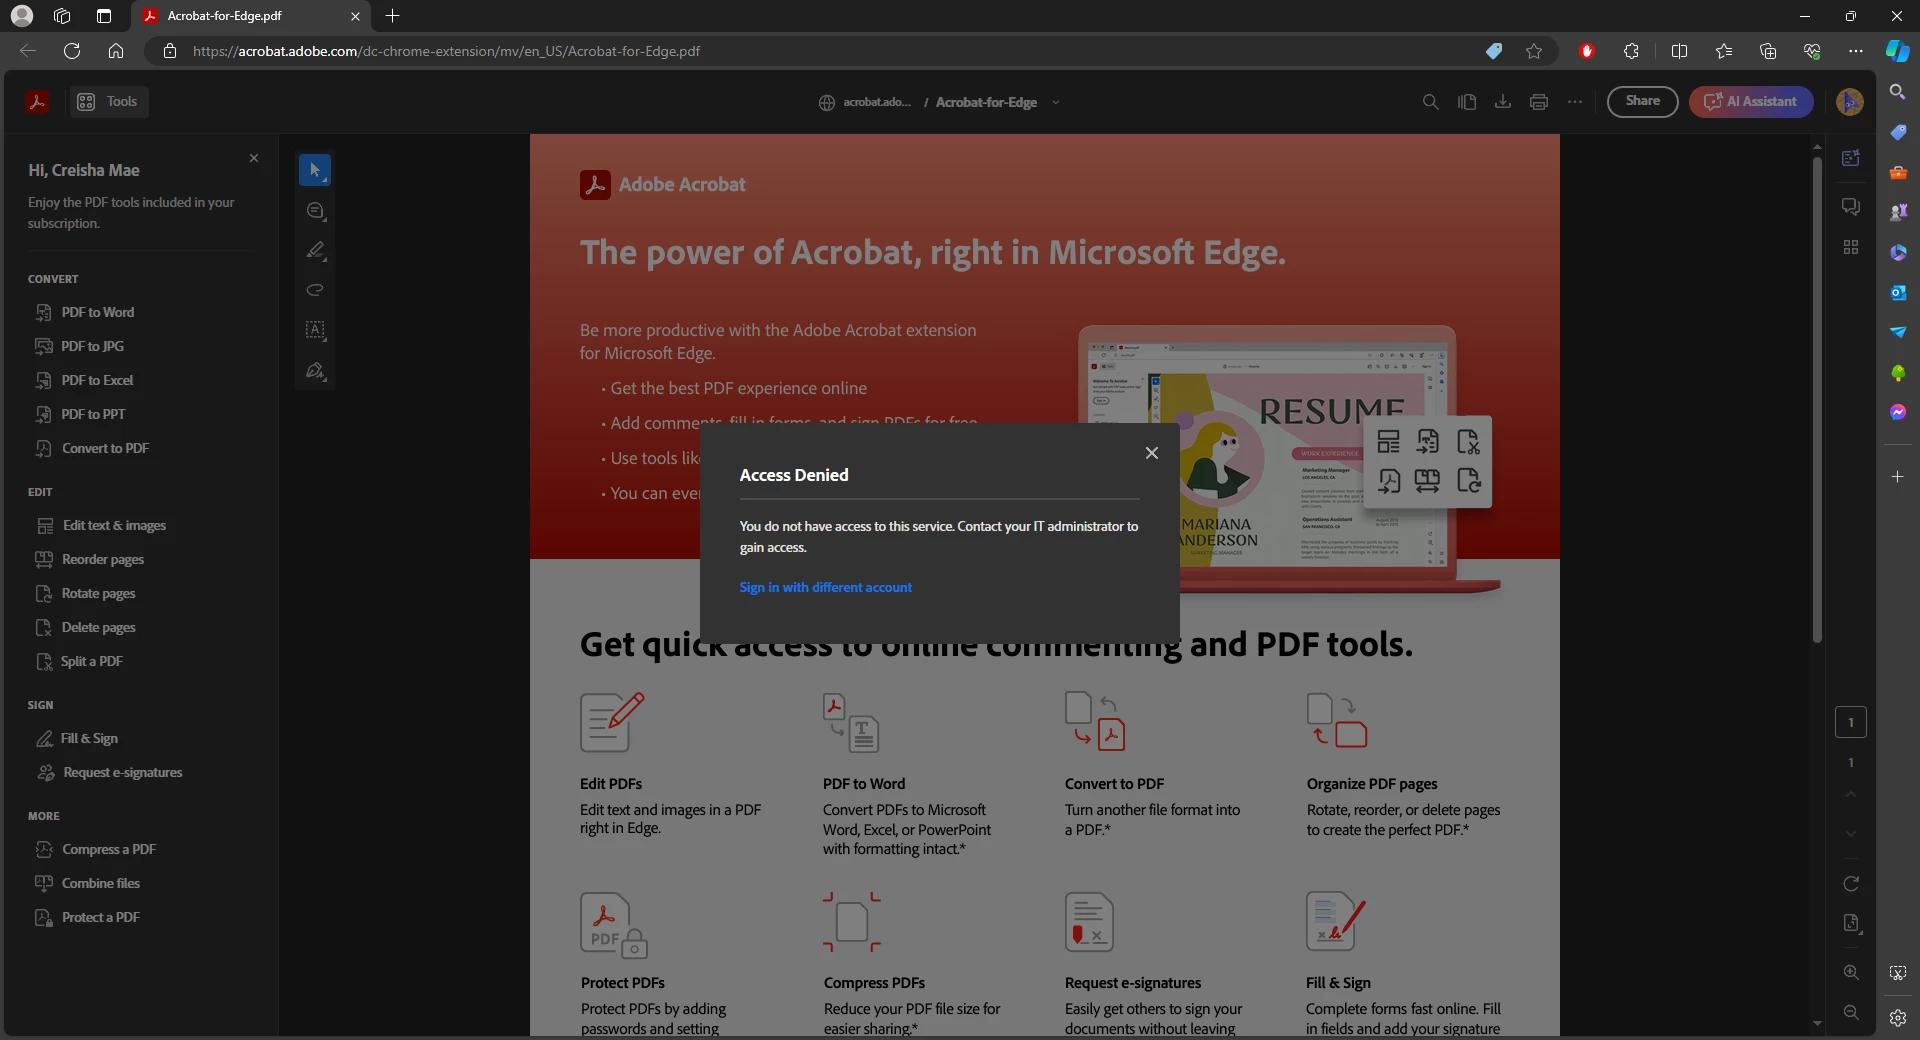This screenshot has height=1040, width=1920.
Task: Open Reorder pages tool
Action: pos(89,559)
